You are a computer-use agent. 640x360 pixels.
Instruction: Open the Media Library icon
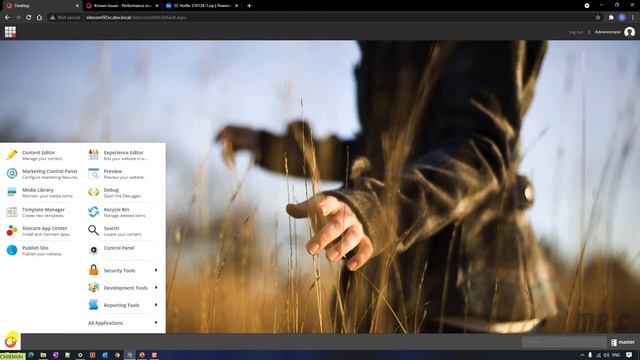12,192
